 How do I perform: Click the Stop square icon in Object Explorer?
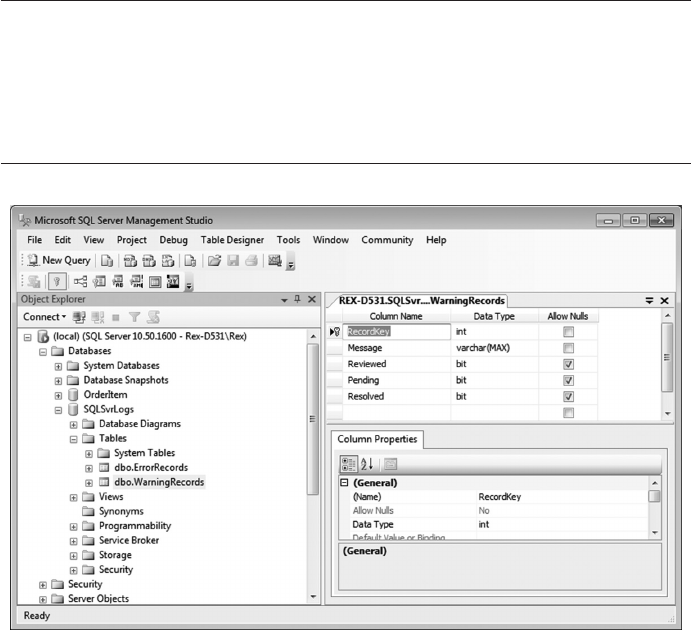click(116, 317)
